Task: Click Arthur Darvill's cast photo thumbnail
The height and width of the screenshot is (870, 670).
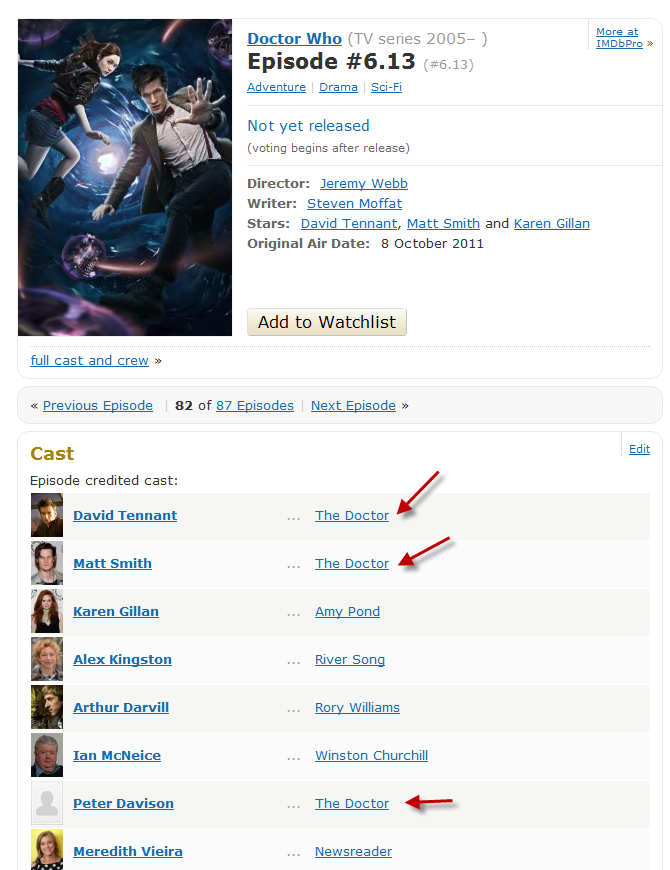Action: (47, 707)
